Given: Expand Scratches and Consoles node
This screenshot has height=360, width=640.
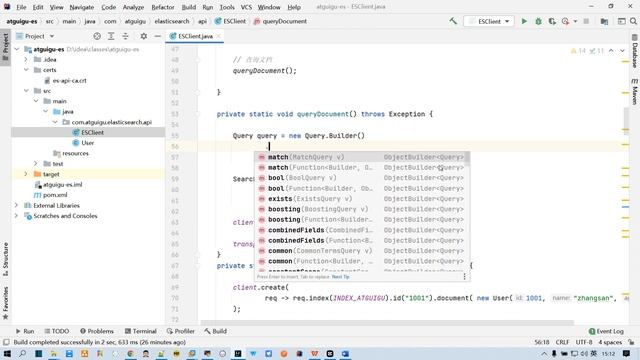Looking at the screenshot, I should 17,216.
